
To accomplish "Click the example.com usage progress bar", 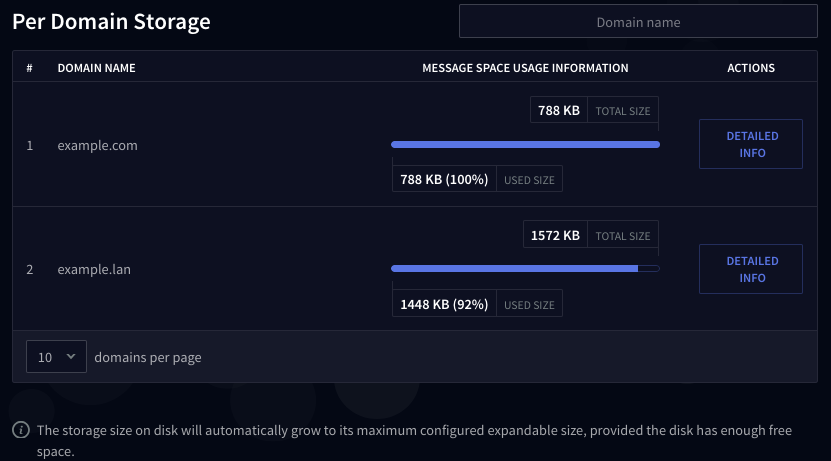I will [525, 145].
